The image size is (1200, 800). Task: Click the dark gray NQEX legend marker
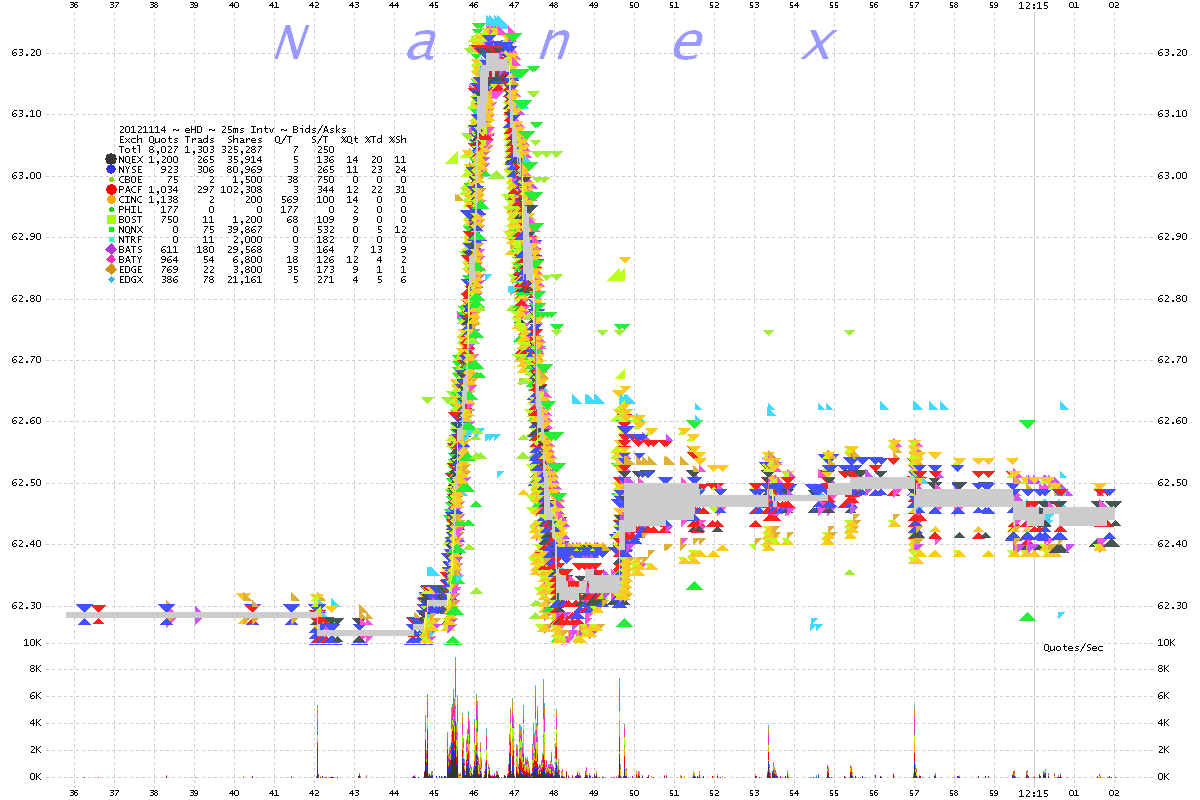pyautogui.click(x=111, y=160)
